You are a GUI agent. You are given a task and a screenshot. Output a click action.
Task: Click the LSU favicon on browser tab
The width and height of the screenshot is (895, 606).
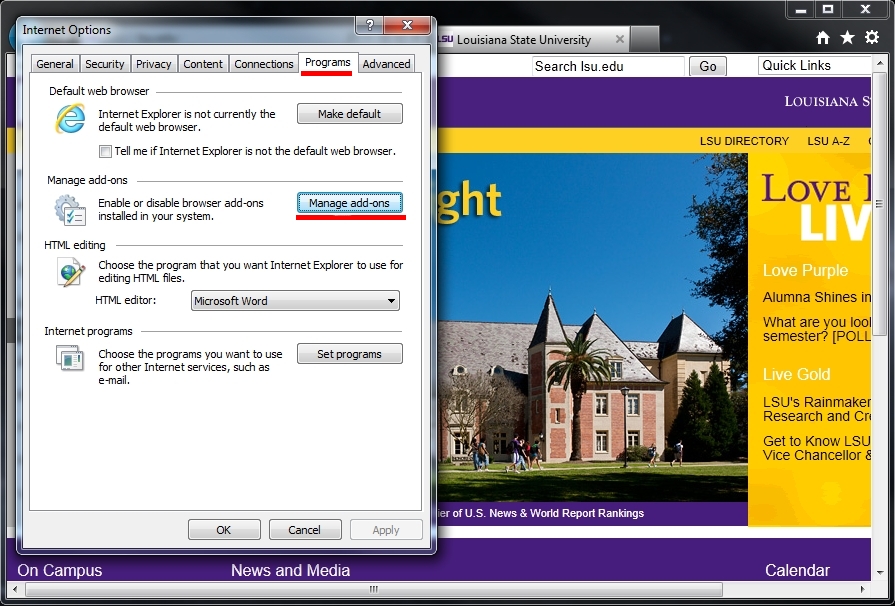(x=445, y=39)
